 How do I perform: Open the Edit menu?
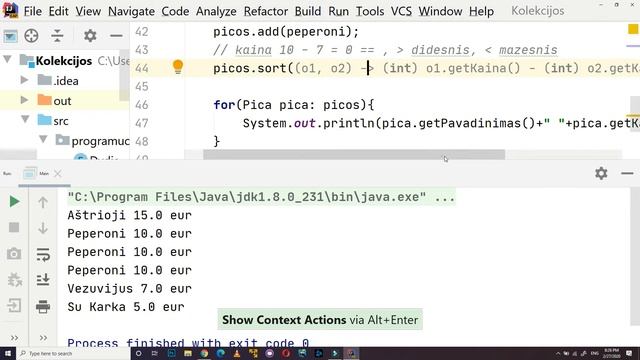(58, 11)
